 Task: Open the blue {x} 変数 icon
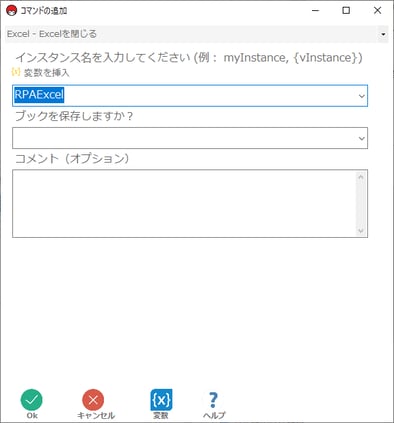coord(161,400)
